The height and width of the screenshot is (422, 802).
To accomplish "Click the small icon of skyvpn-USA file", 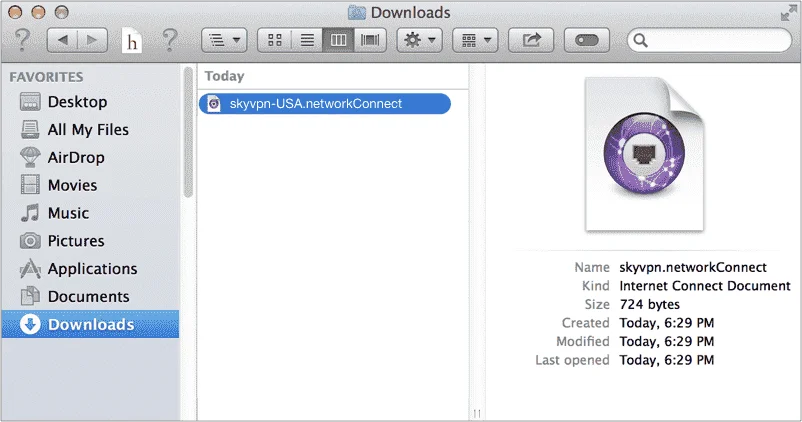I will (214, 104).
